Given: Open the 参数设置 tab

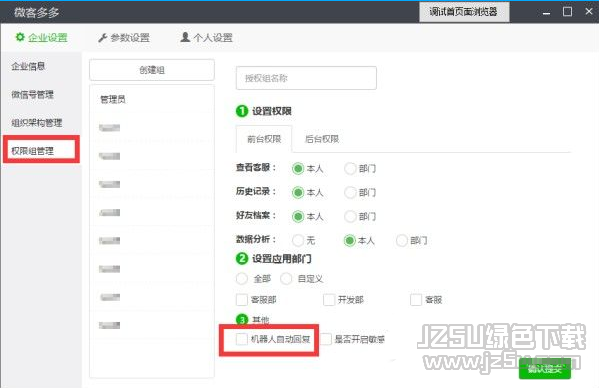Looking at the screenshot, I should [x=124, y=38].
